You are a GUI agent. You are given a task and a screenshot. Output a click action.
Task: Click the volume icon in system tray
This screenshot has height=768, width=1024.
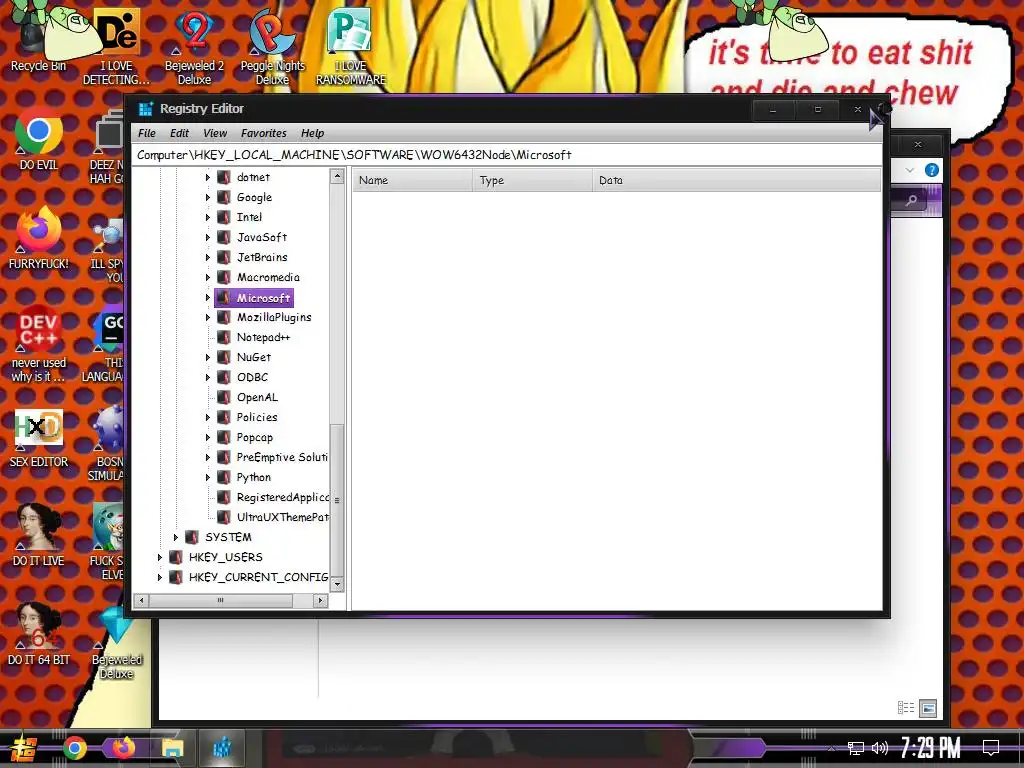[880, 748]
